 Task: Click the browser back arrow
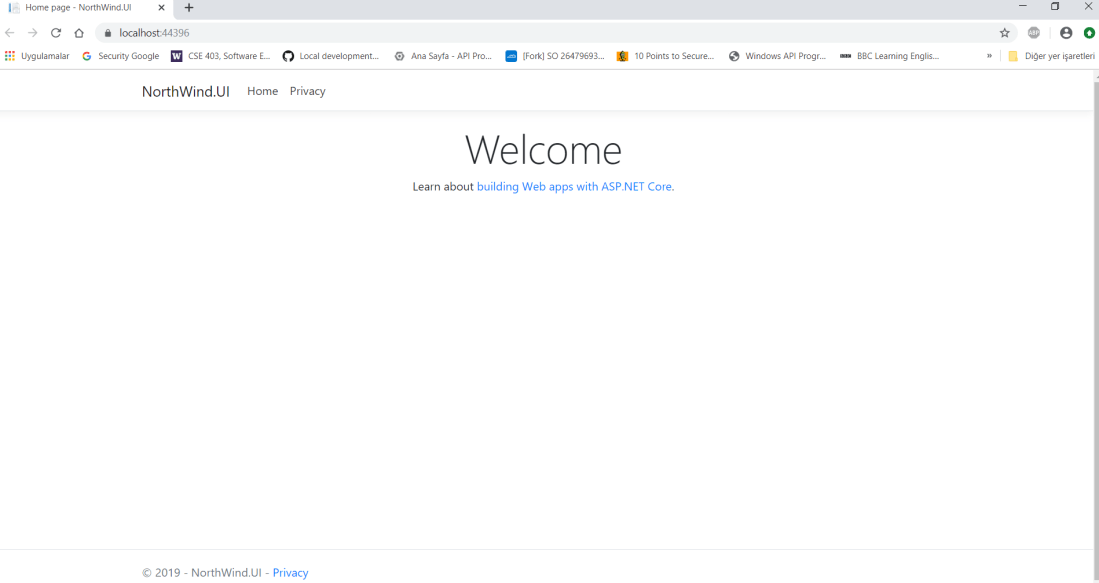coord(10,33)
